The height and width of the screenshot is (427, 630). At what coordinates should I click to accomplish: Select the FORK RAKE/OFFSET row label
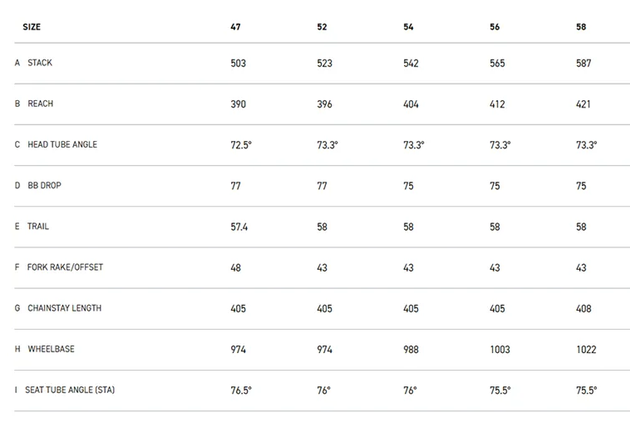pyautogui.click(x=65, y=267)
